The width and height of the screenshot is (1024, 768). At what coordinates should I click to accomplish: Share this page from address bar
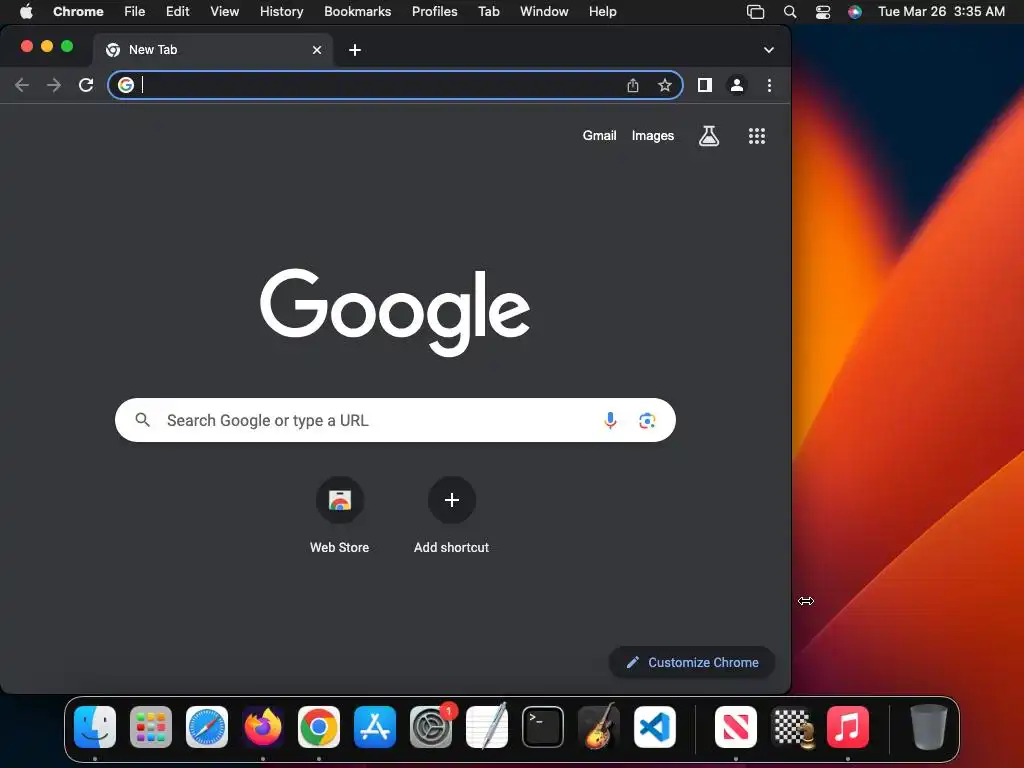coord(633,85)
